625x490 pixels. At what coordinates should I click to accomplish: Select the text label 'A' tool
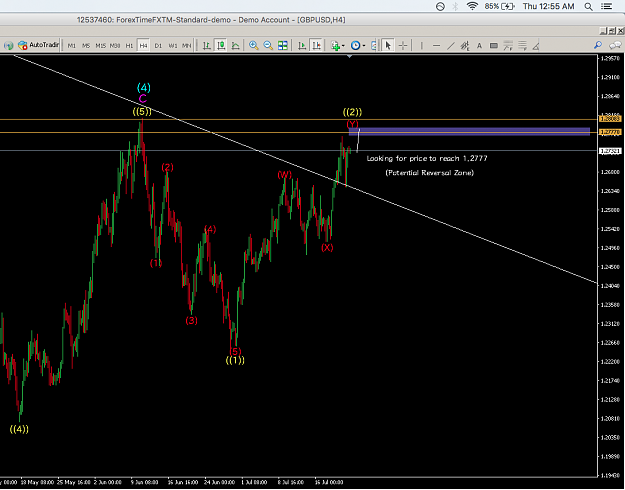click(x=480, y=46)
